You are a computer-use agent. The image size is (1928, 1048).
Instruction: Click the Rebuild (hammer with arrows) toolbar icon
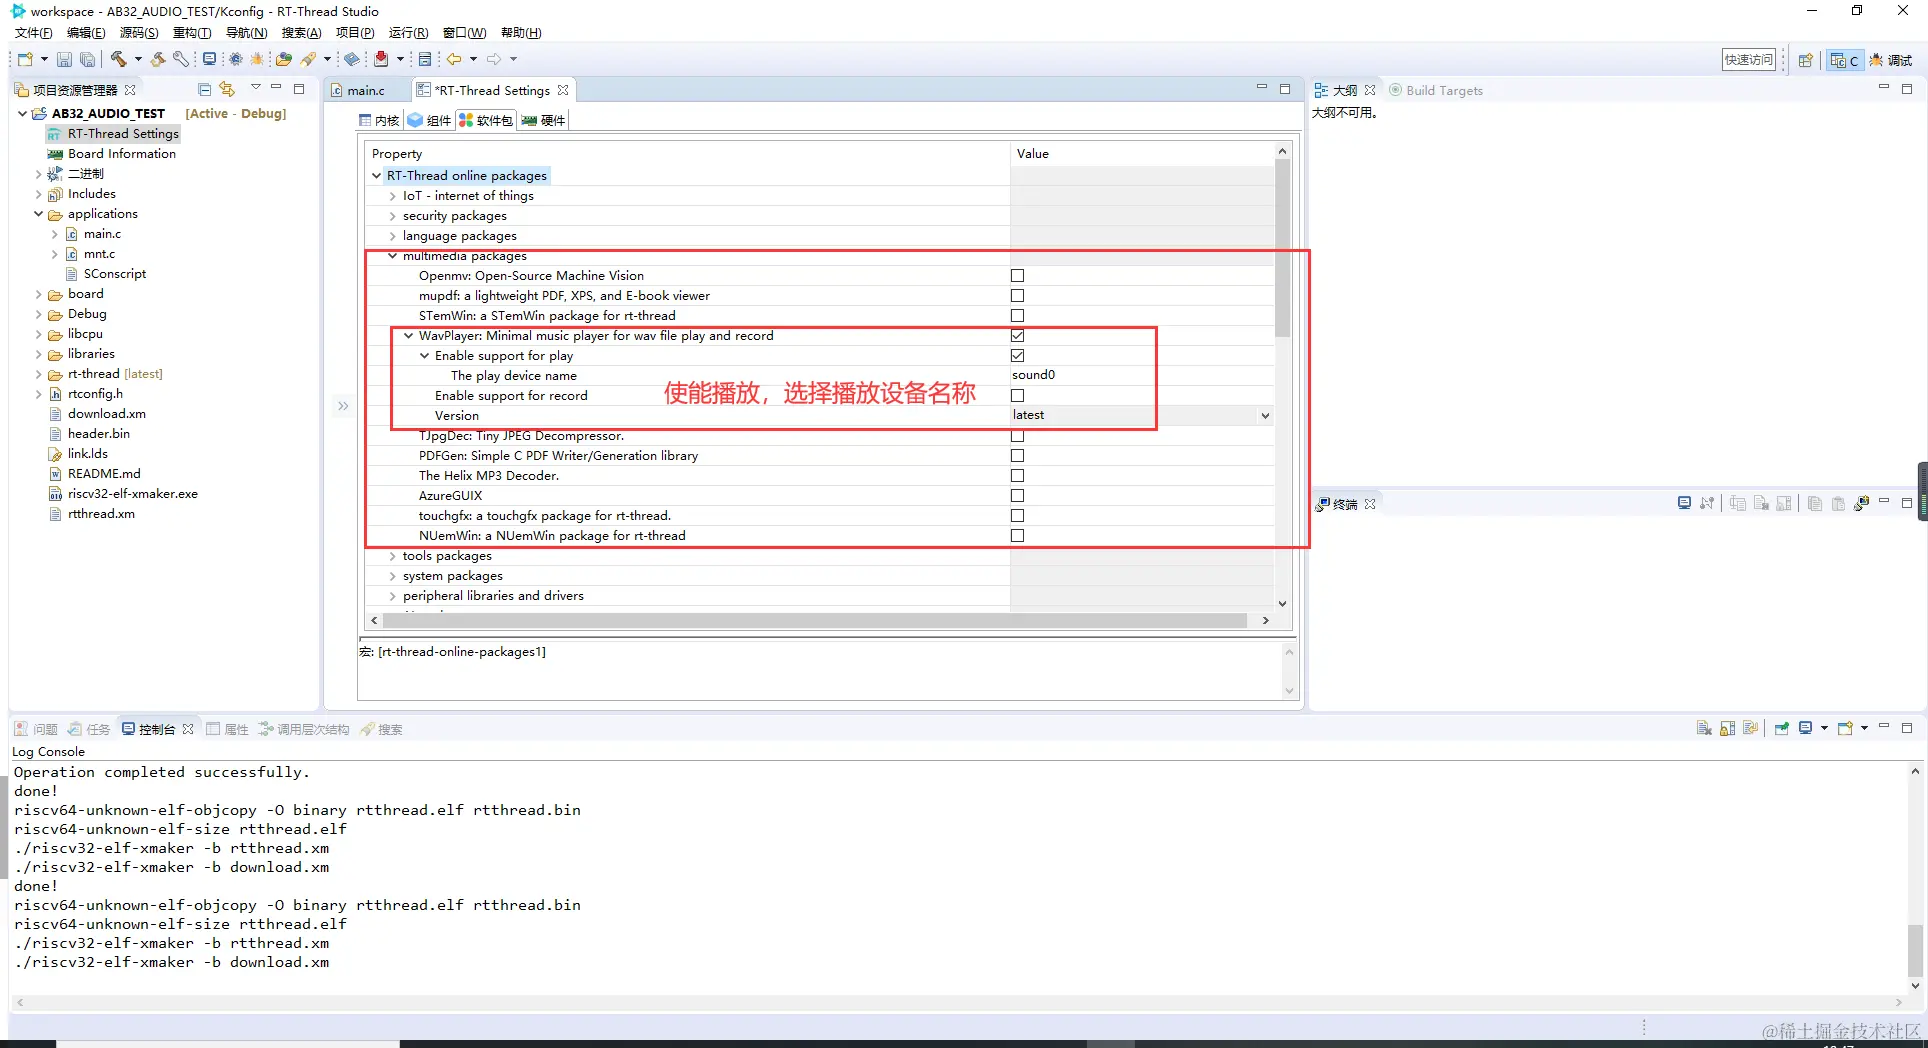(x=157, y=59)
